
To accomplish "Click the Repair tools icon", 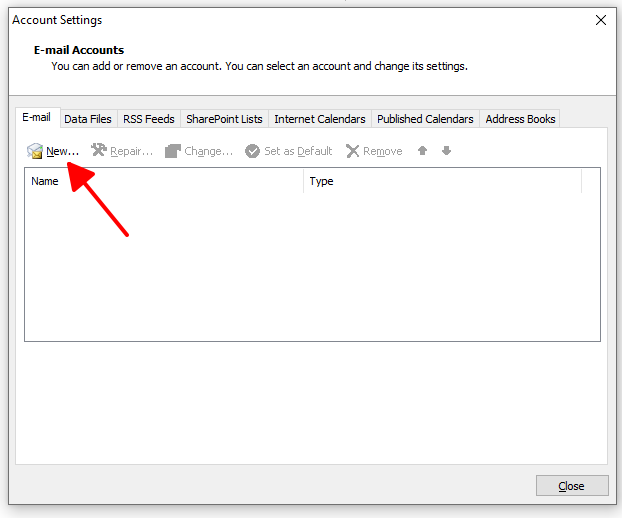I will [x=99, y=150].
